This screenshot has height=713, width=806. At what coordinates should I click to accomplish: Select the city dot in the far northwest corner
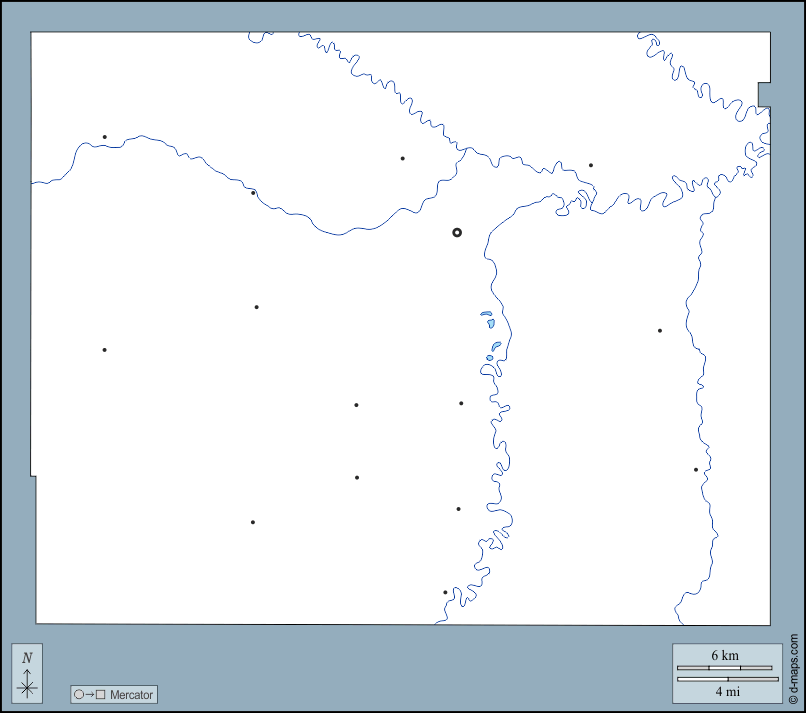[x=104, y=137]
